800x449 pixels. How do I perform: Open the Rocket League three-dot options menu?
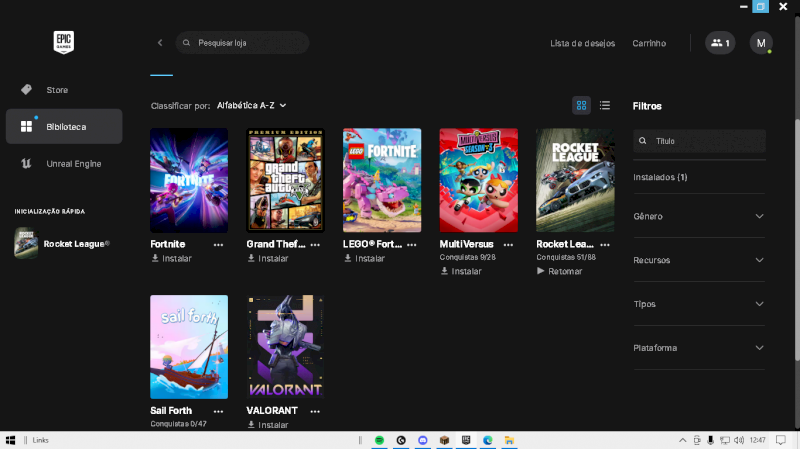[x=606, y=244]
